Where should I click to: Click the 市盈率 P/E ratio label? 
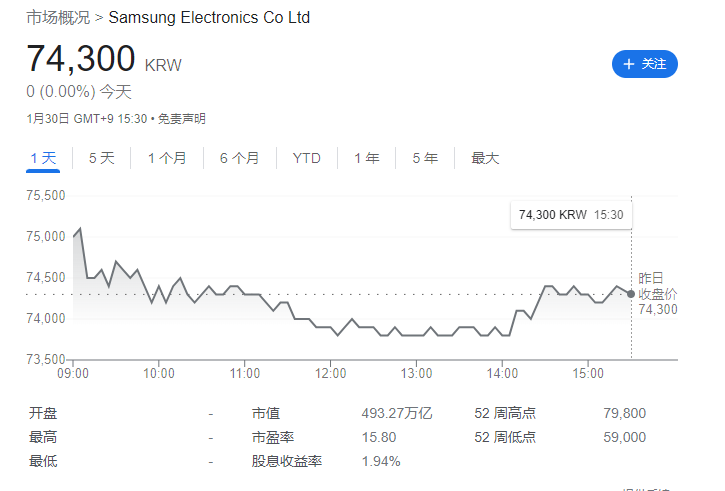pos(271,437)
